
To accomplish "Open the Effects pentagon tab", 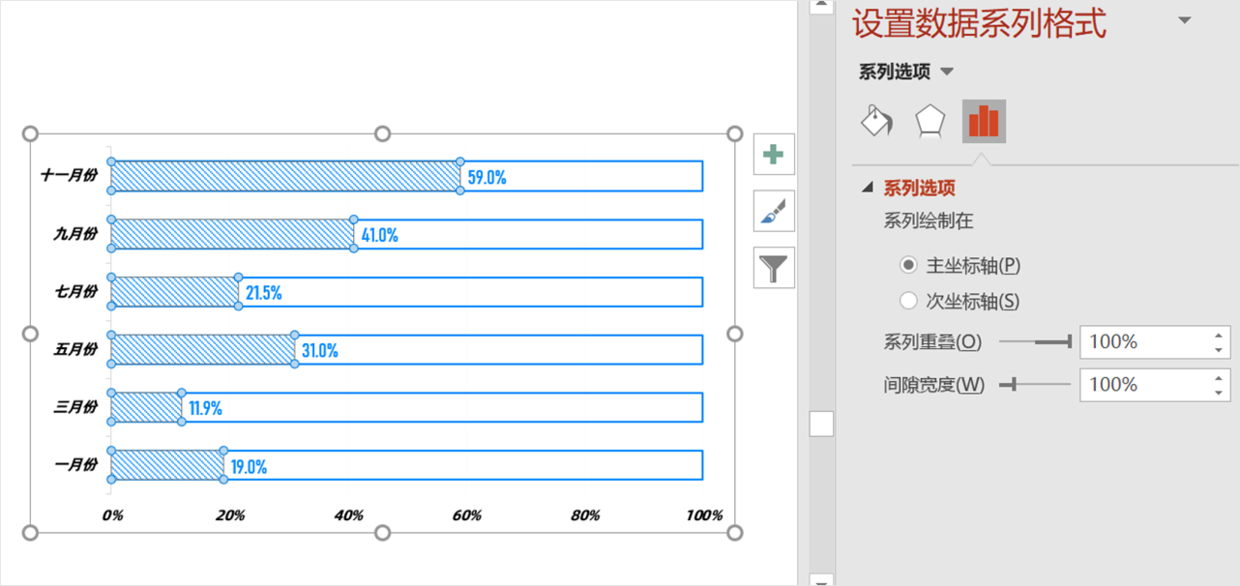I will coord(930,121).
